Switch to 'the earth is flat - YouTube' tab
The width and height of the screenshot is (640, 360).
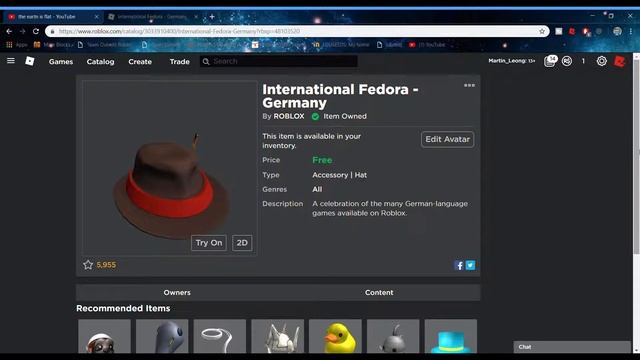pos(53,17)
